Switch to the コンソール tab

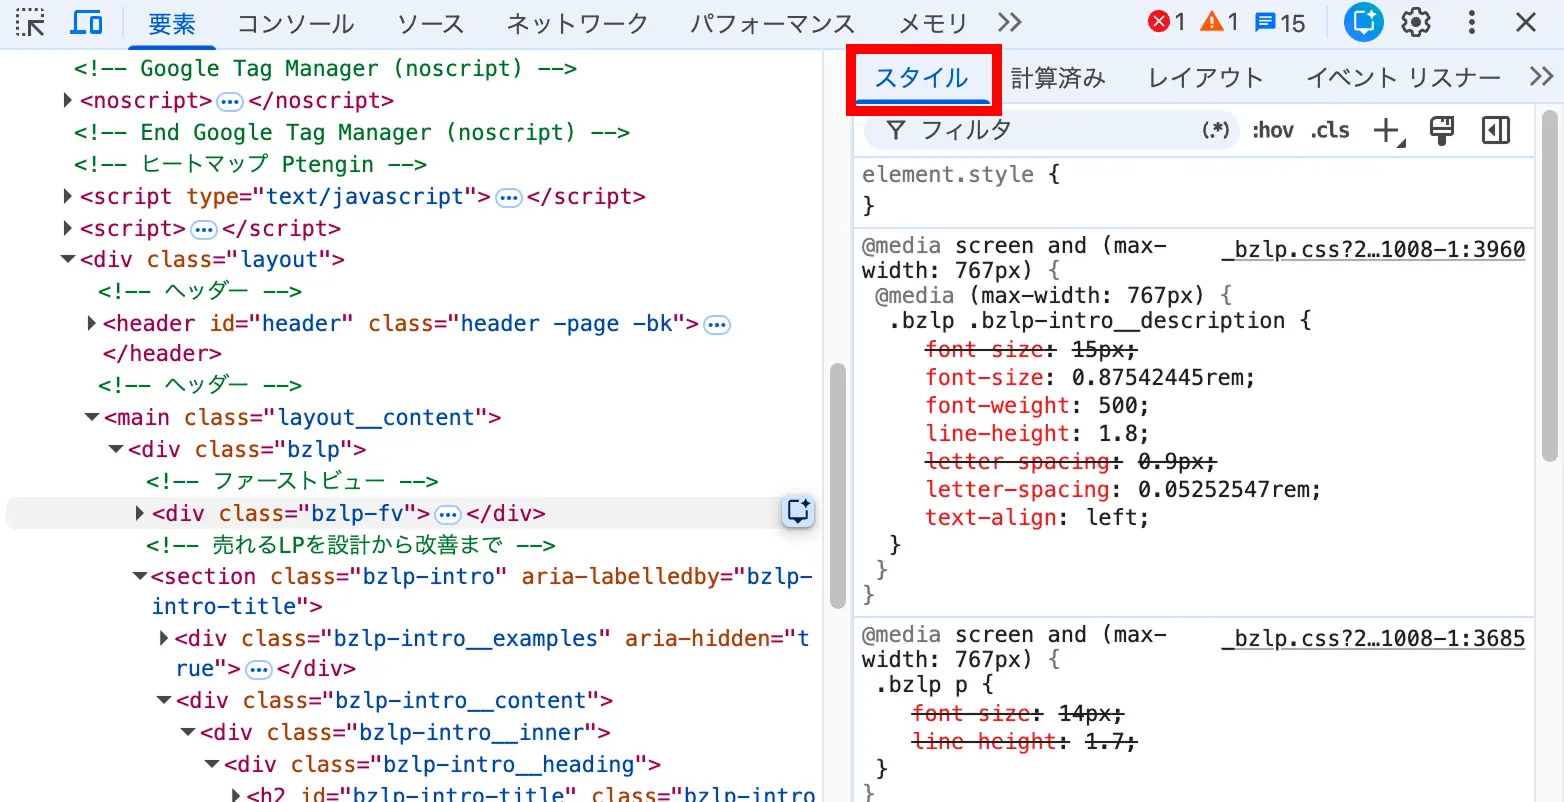[x=296, y=23]
